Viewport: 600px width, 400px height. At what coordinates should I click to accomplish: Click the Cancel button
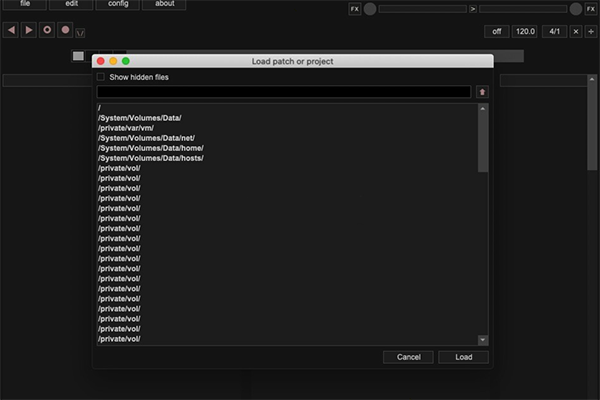tap(408, 357)
